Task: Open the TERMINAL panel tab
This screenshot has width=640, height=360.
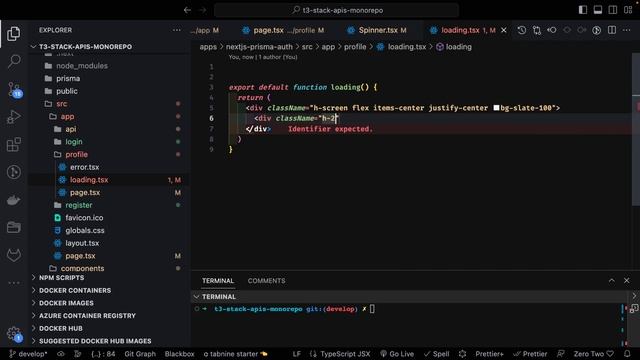Action: point(218,281)
